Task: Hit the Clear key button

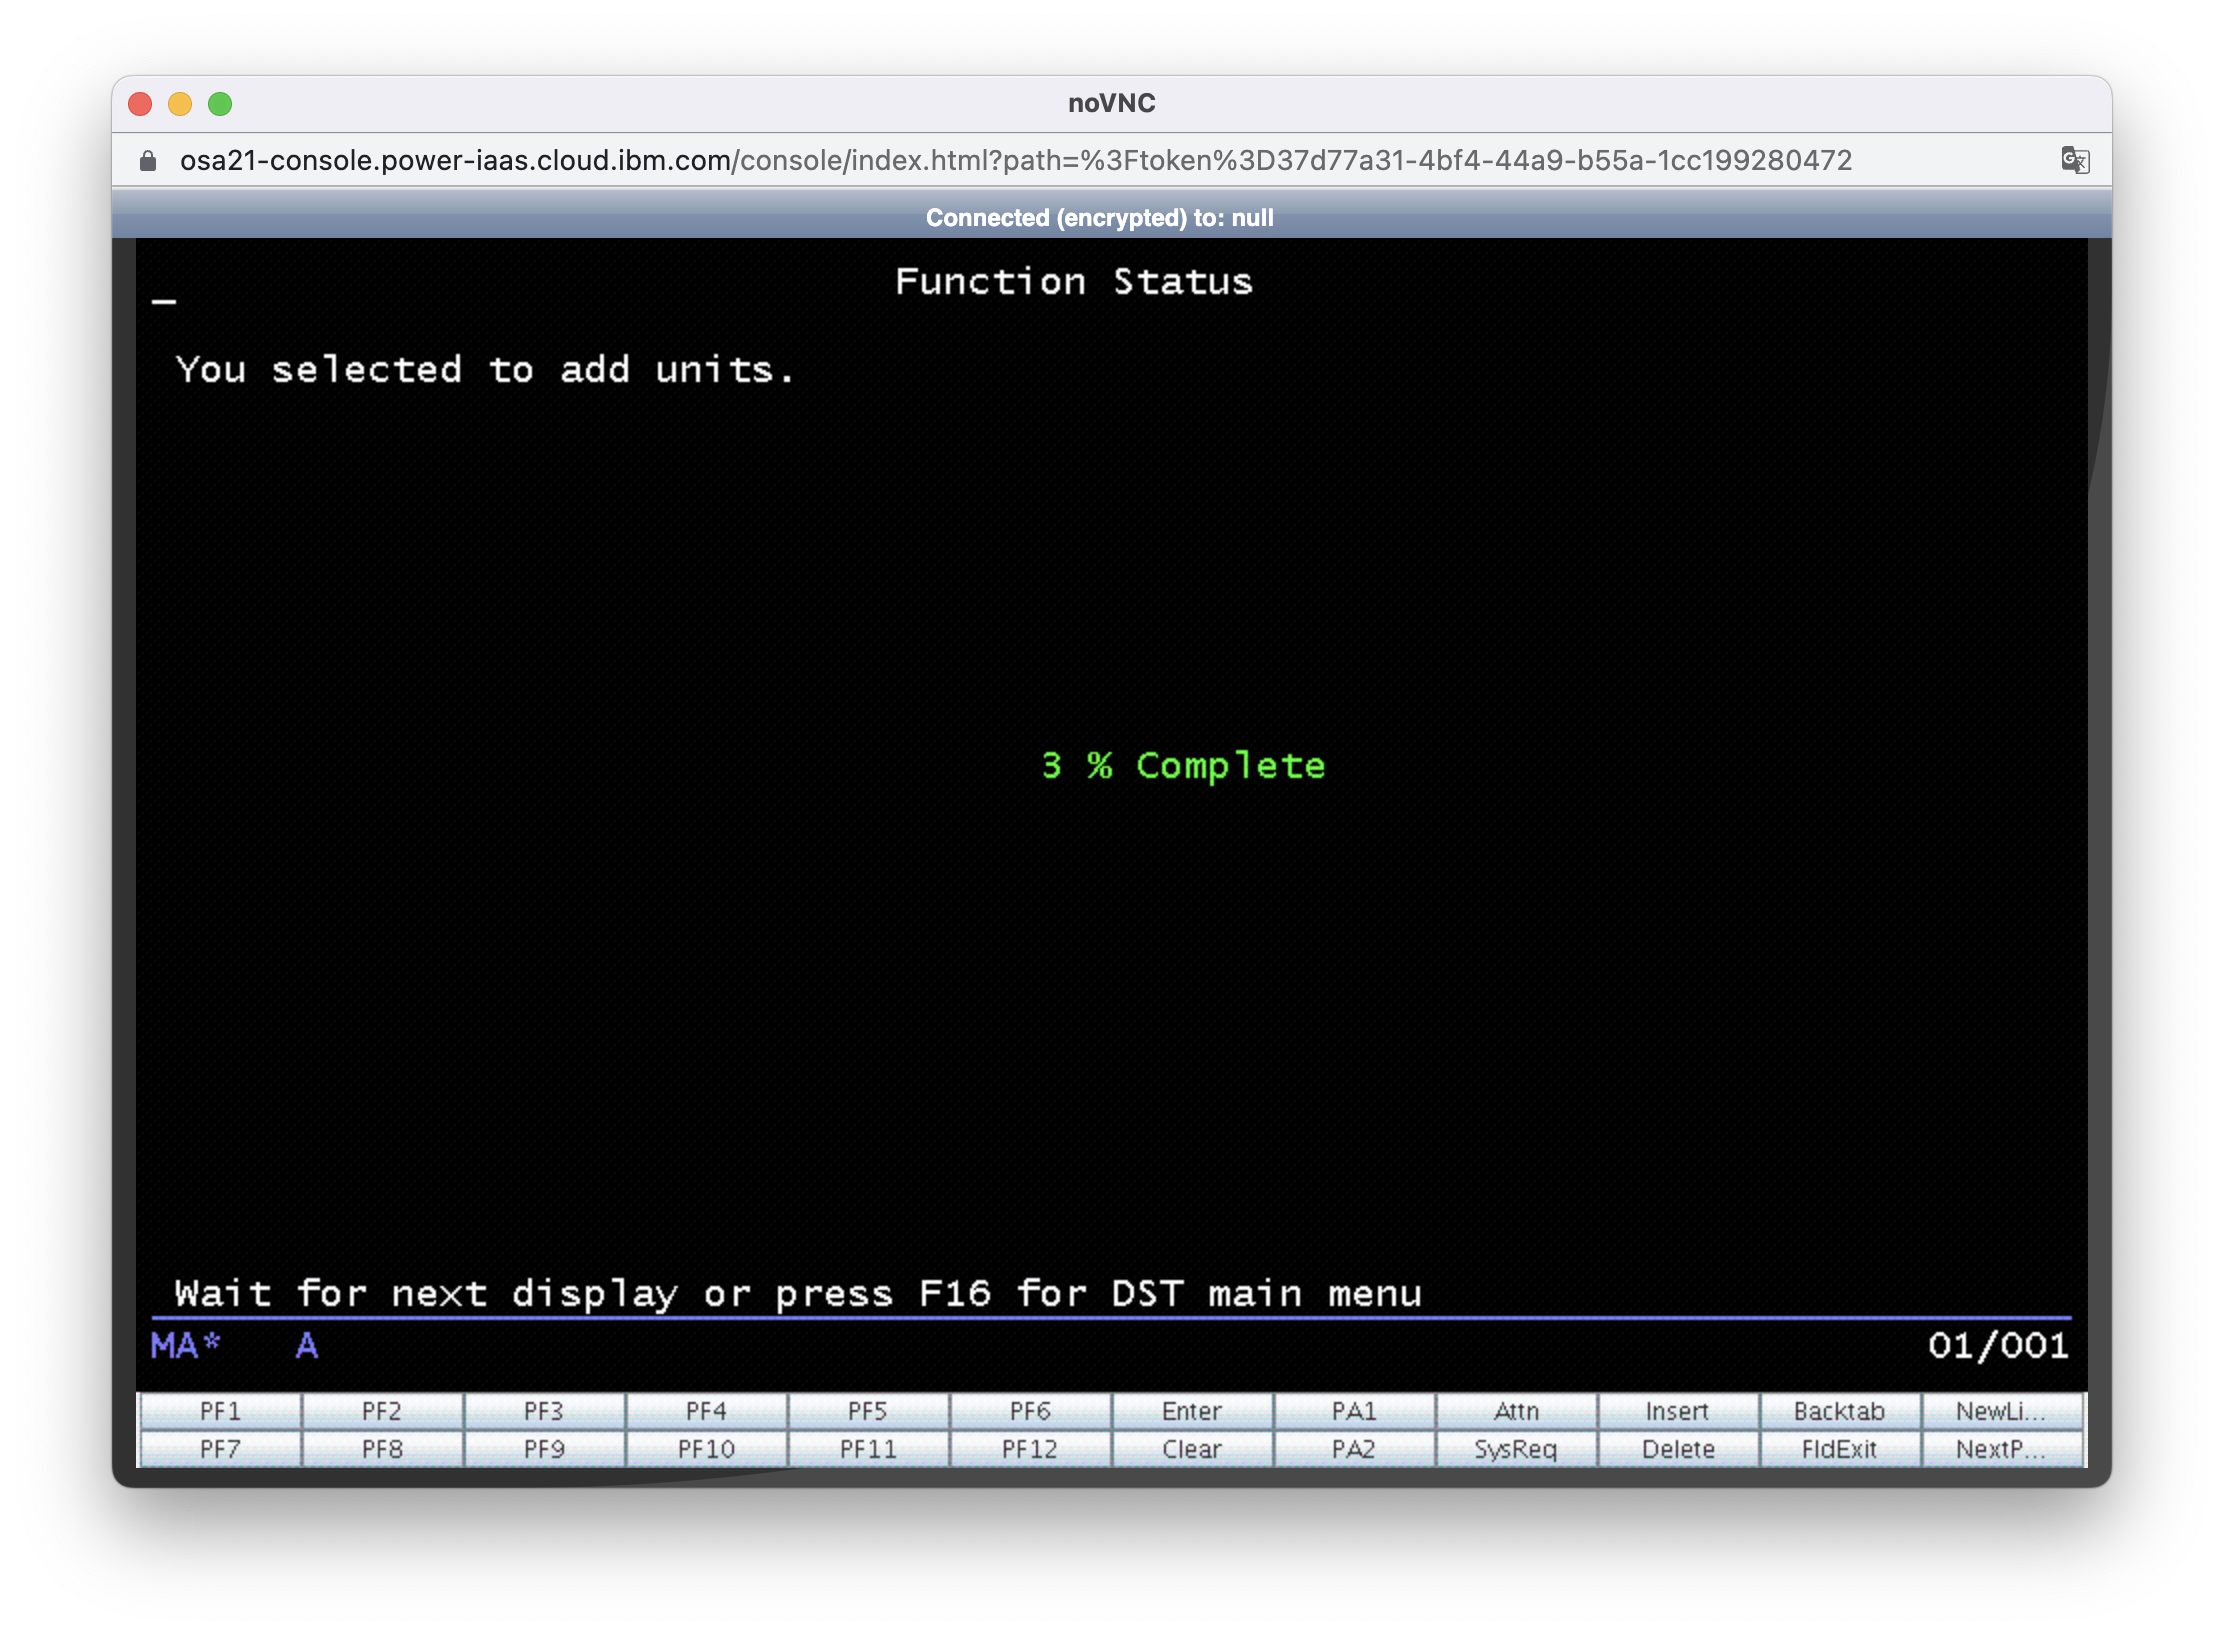Action: tap(1192, 1449)
